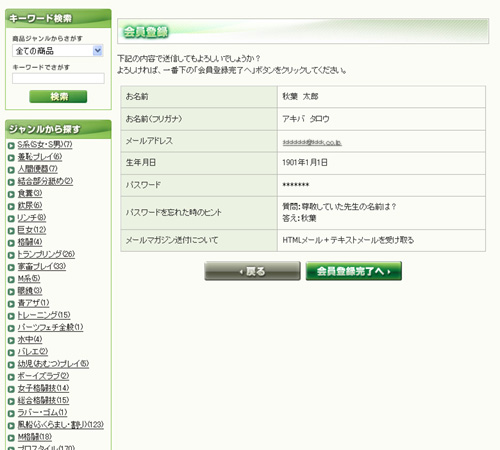Open the 総合格闘技(15) genre link
This screenshot has height=450, width=500.
click(x=43, y=400)
